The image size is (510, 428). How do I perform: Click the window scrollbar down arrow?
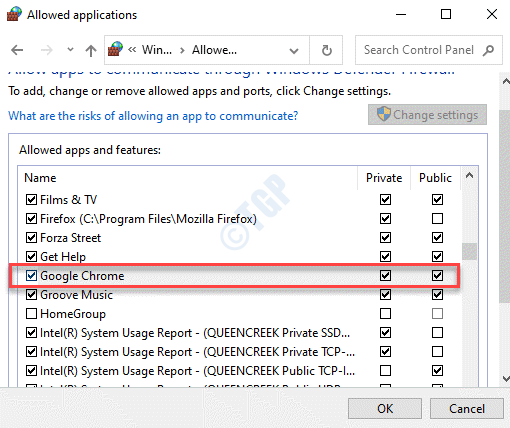click(x=506, y=379)
